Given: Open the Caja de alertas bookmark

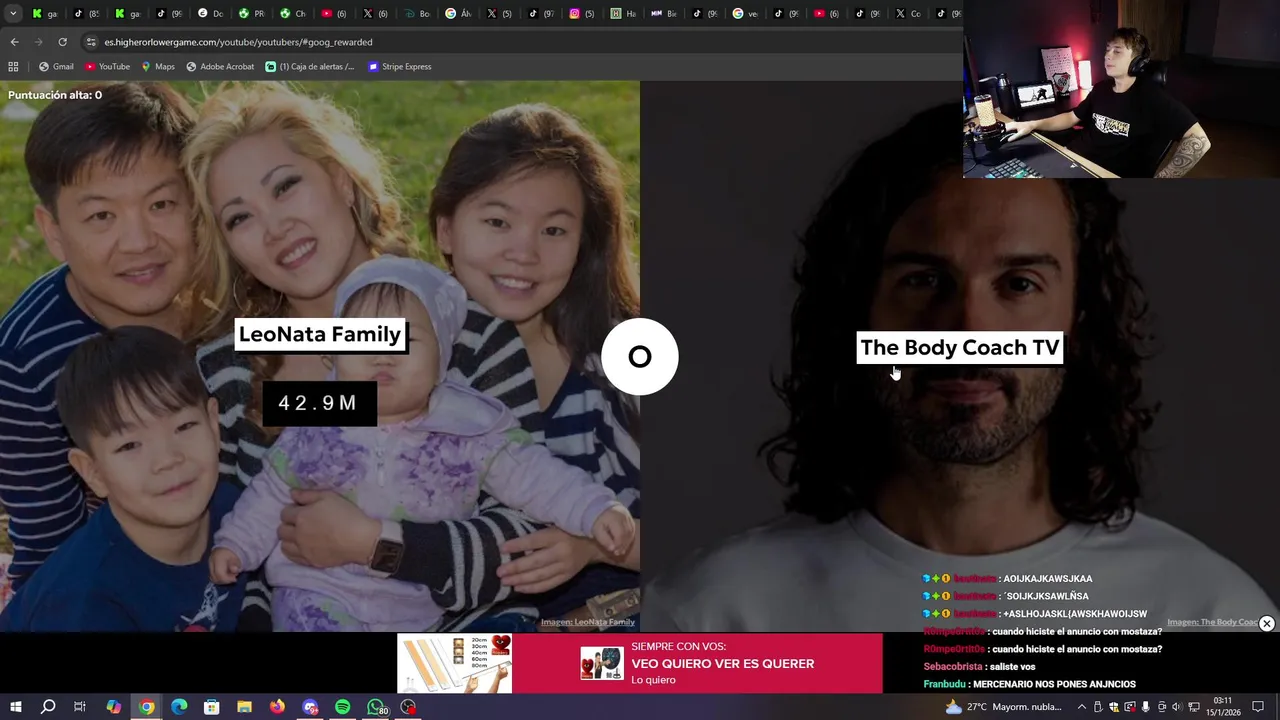Looking at the screenshot, I should (310, 67).
